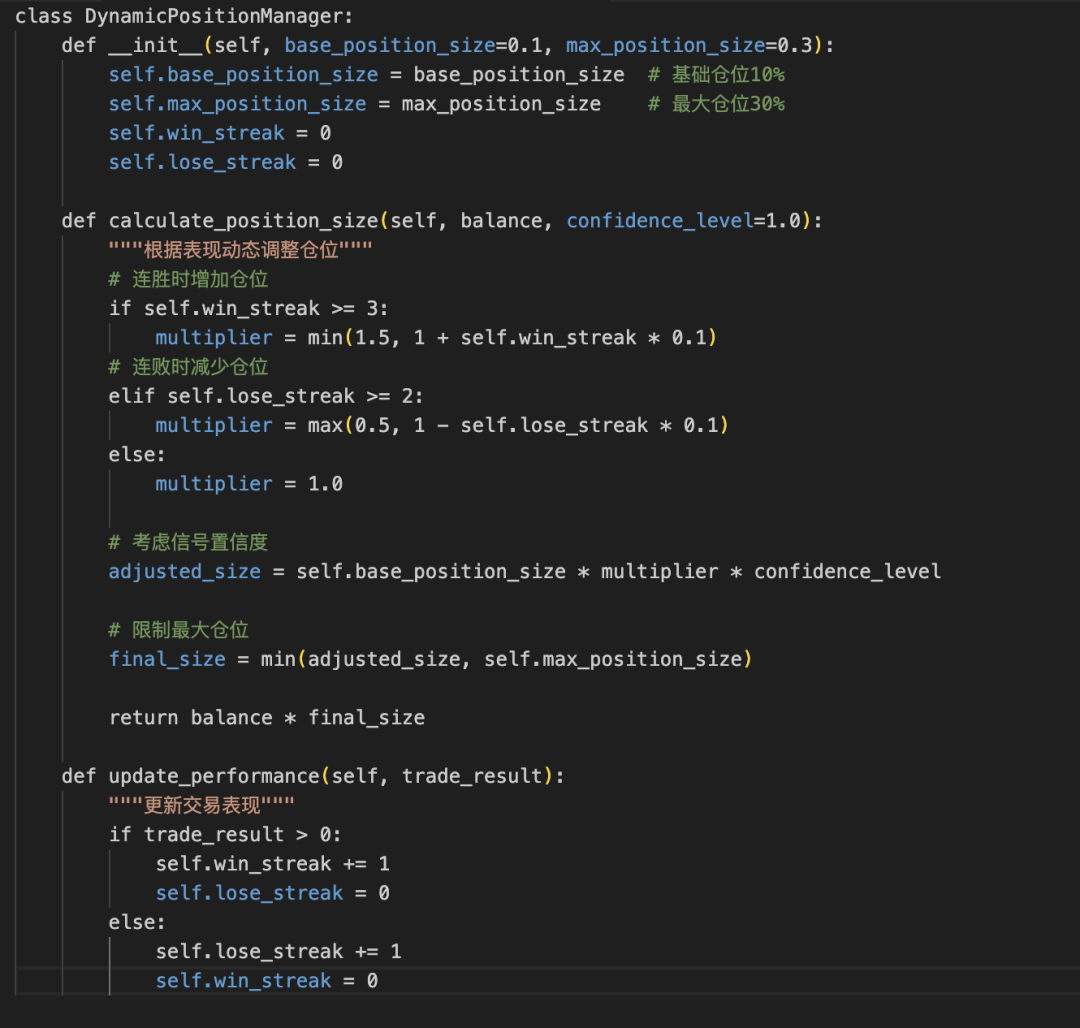
Task: Click the else: line in update_performance
Action: coord(137,923)
